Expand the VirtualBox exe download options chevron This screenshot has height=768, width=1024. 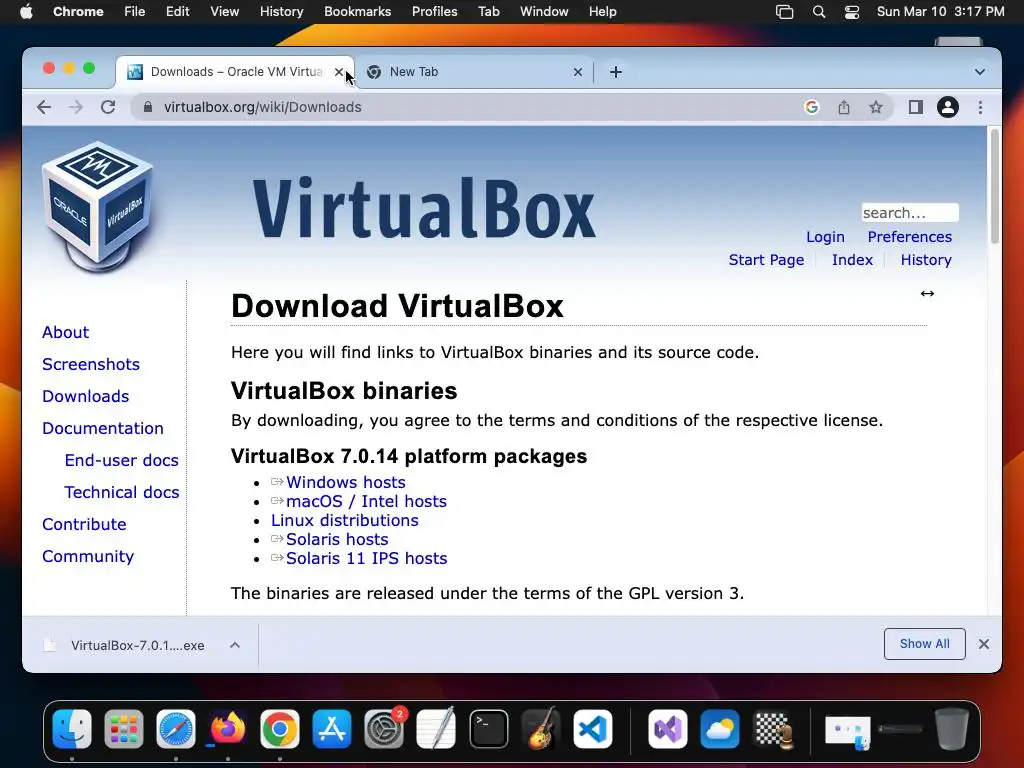pos(235,645)
